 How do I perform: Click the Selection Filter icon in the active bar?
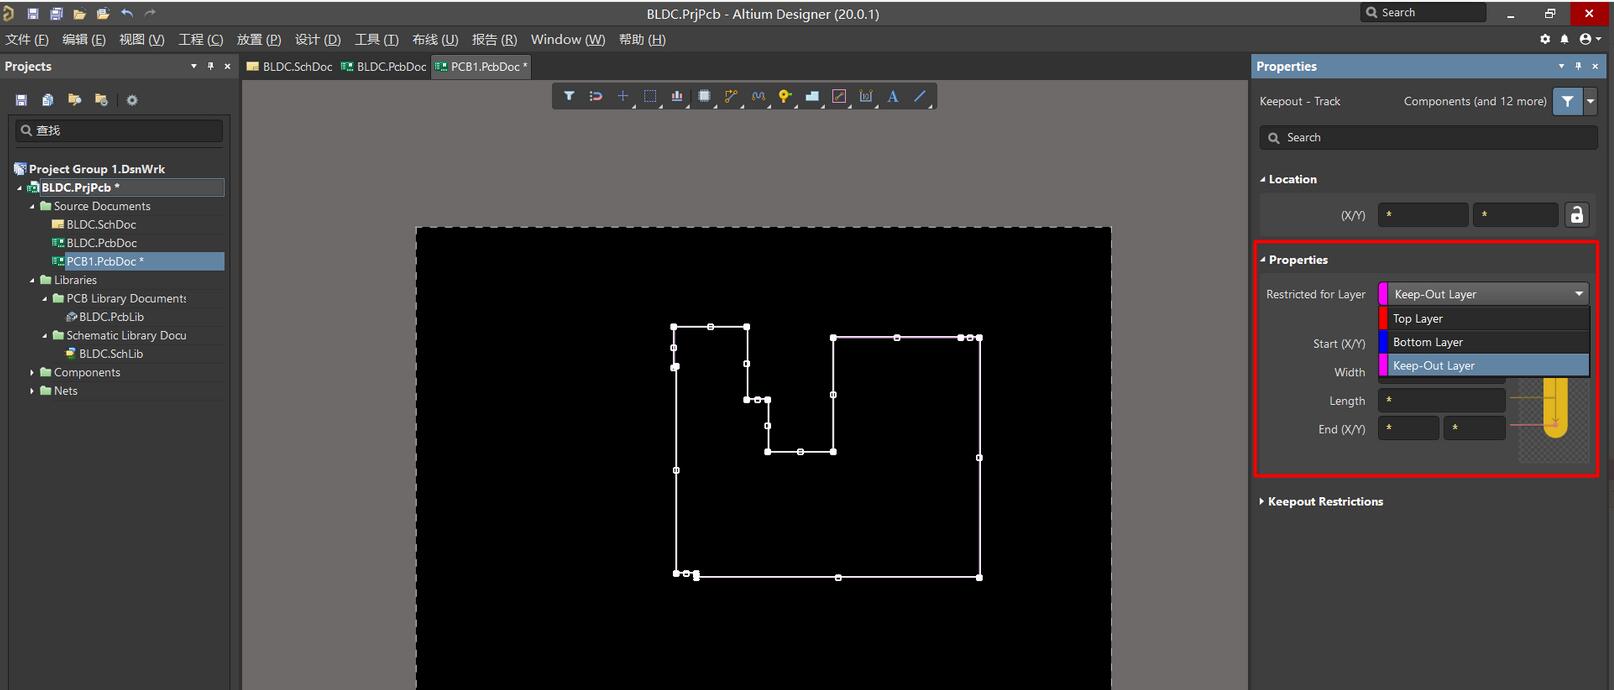(x=569, y=96)
